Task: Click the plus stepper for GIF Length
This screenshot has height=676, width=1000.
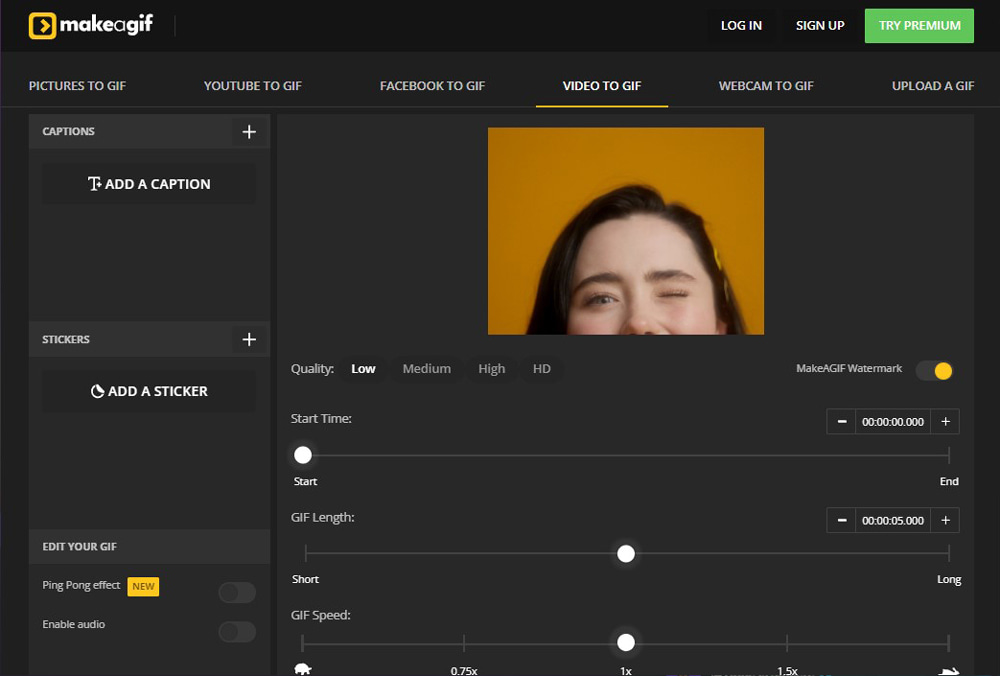Action: click(x=945, y=520)
